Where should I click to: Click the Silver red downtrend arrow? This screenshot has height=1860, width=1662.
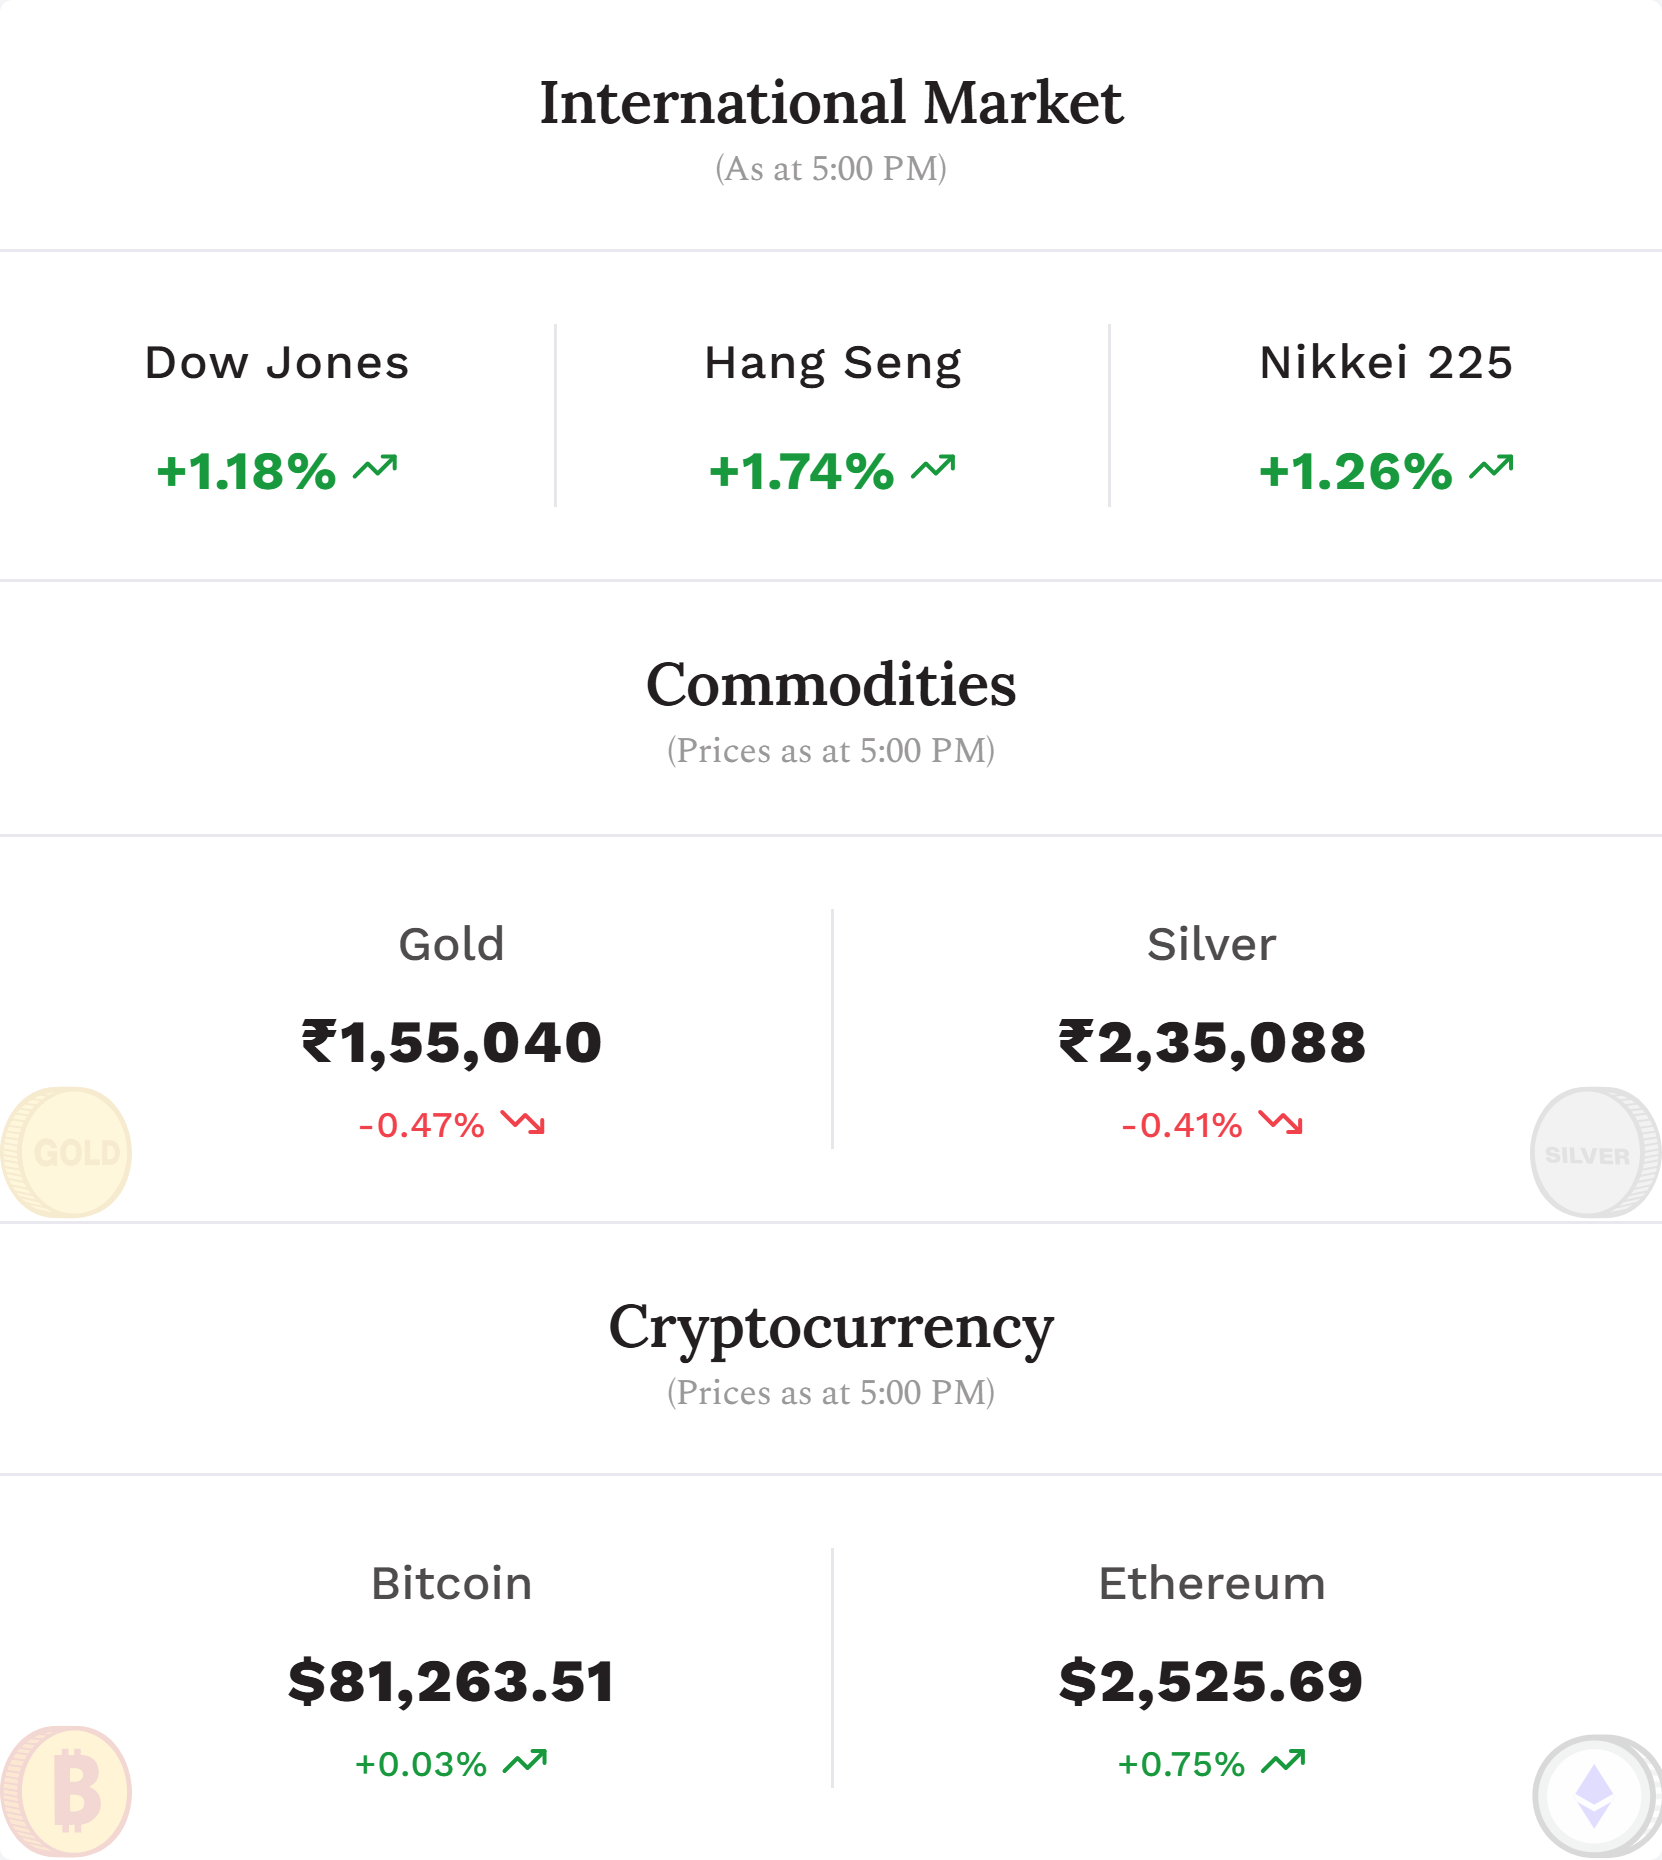1281,1123
